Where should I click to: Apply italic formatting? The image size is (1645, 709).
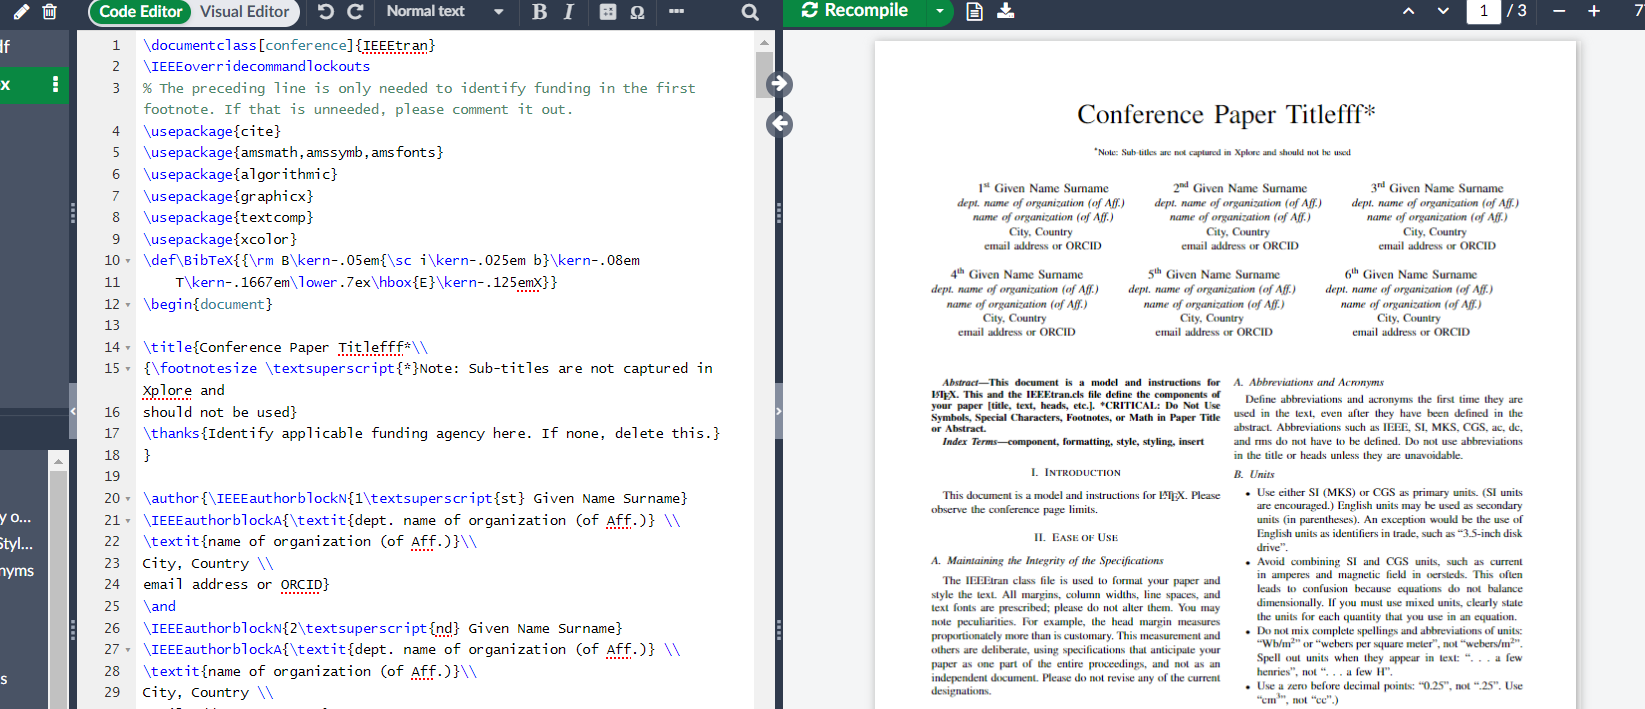point(568,12)
